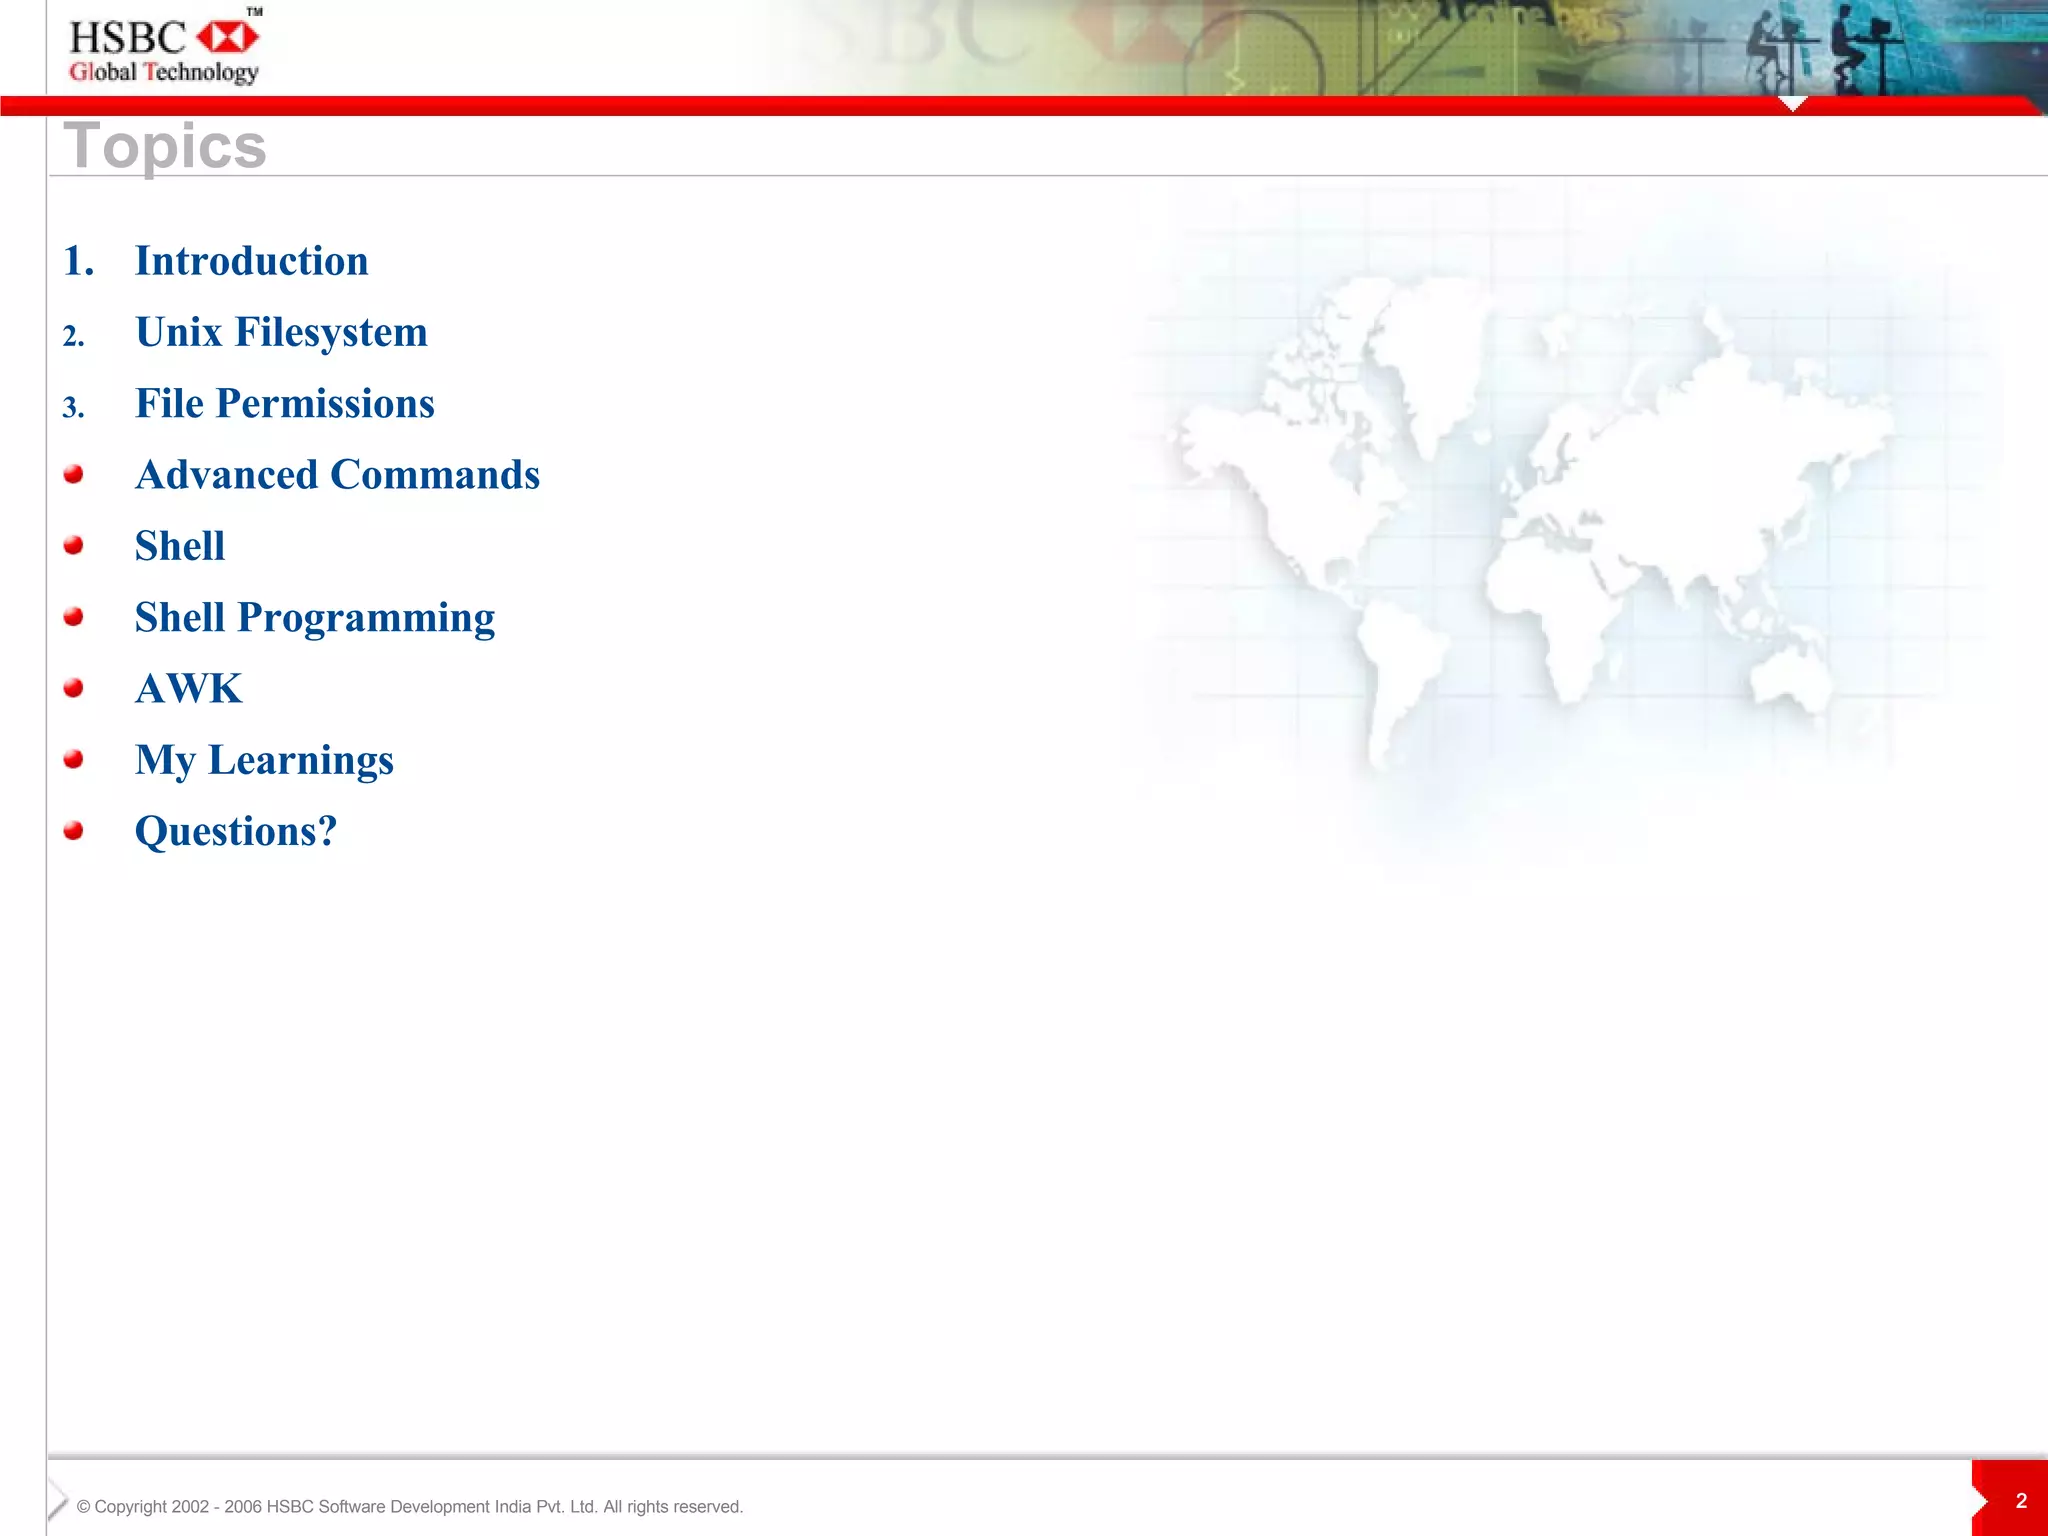Click the red bullet beside My Learnings

73,760
